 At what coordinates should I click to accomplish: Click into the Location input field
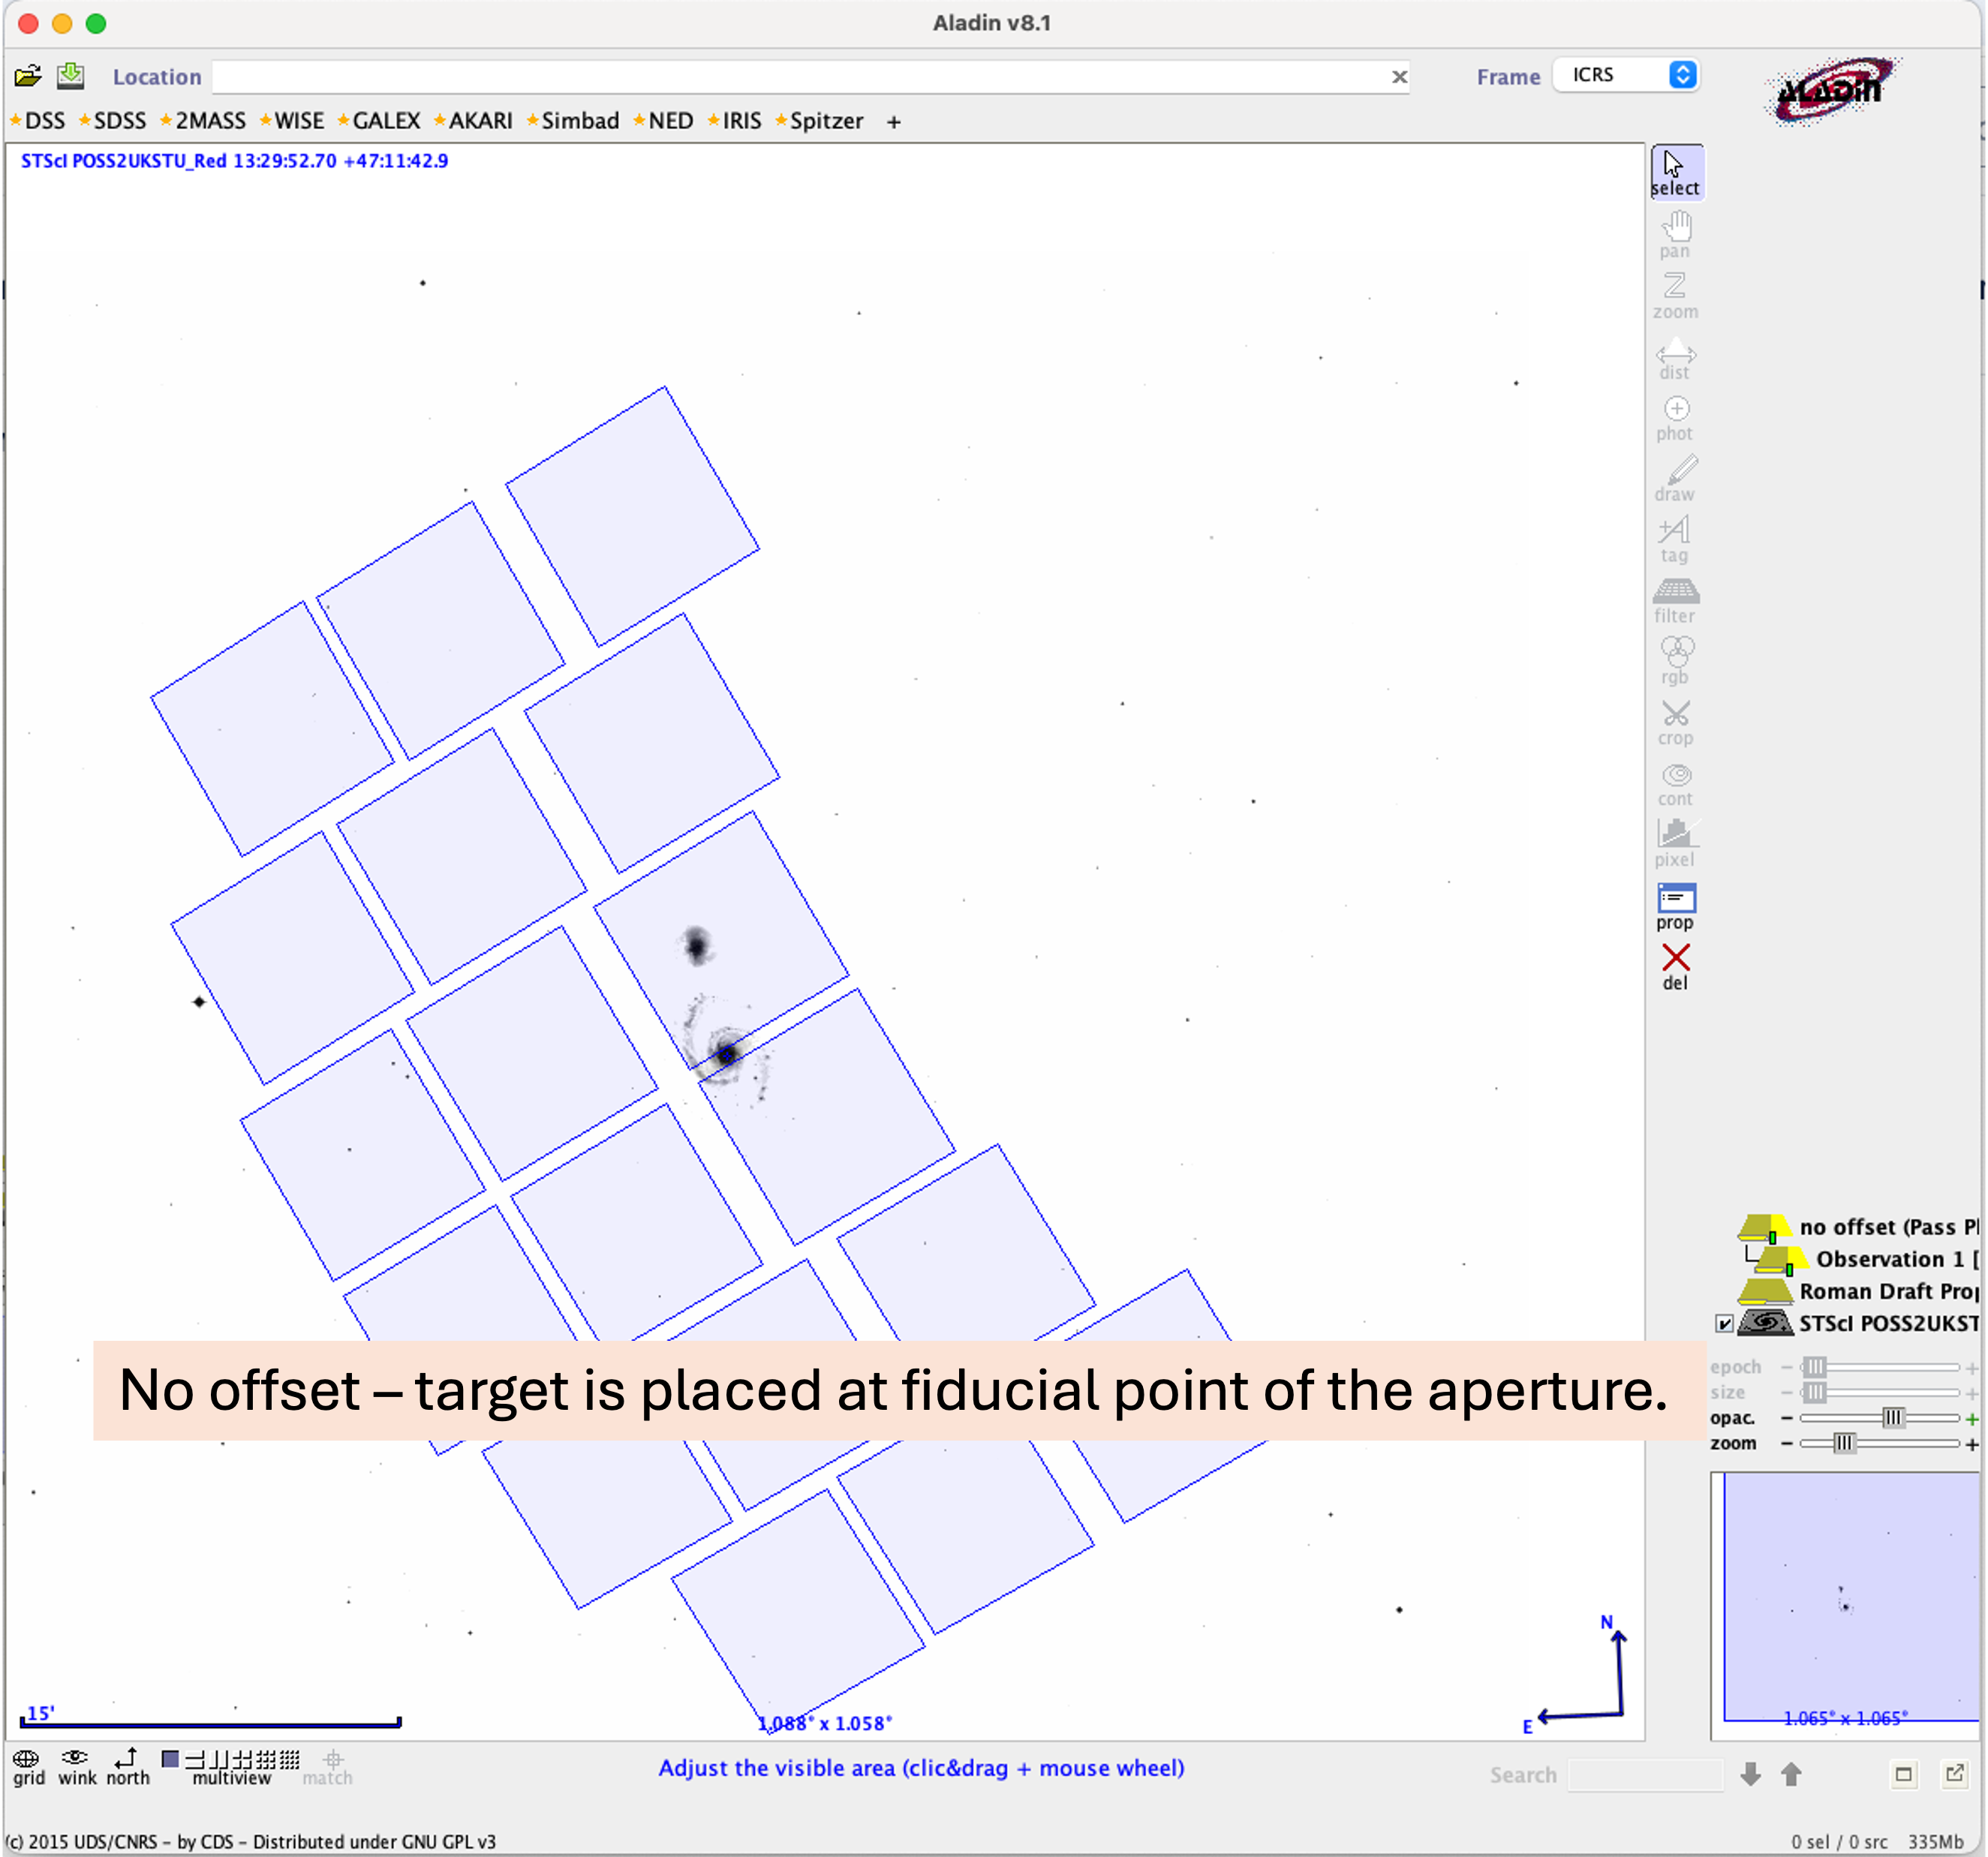pyautogui.click(x=800, y=77)
